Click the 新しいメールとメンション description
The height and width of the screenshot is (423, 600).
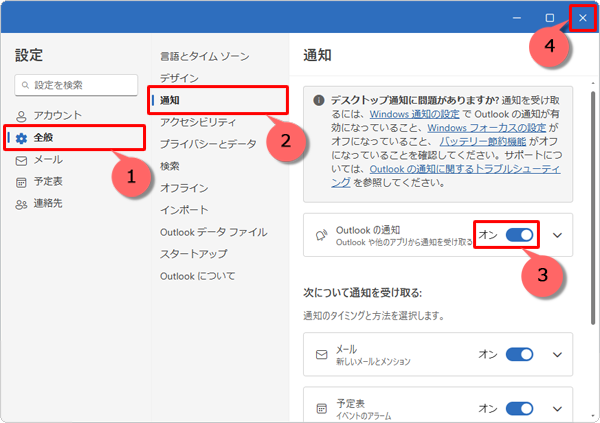click(x=373, y=362)
